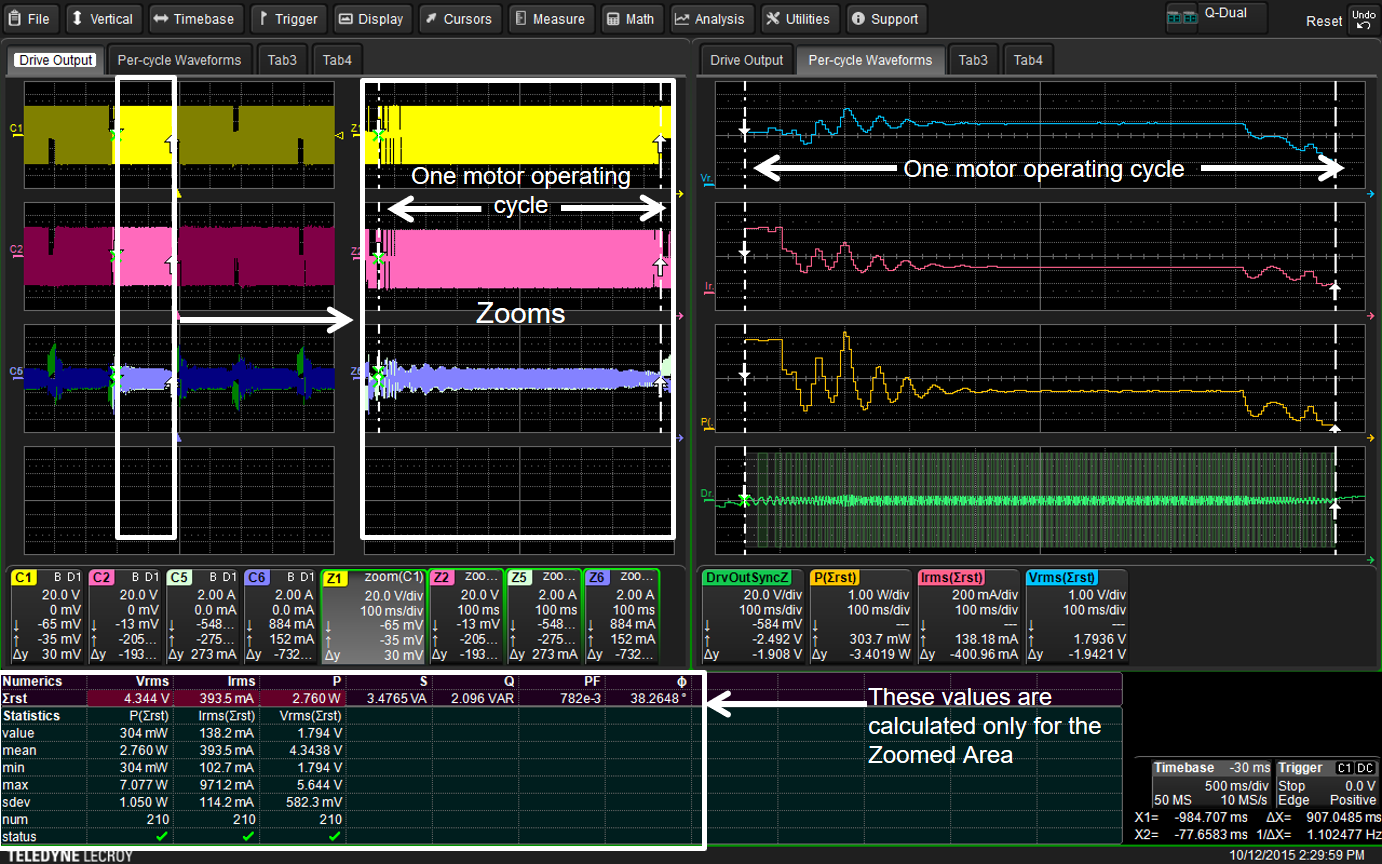1382x864 pixels.
Task: Open the Z1 zoom descriptor box
Action: click(374, 616)
